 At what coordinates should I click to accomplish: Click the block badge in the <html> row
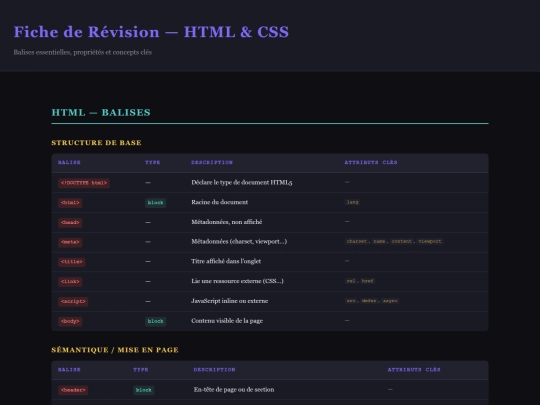tap(155, 202)
